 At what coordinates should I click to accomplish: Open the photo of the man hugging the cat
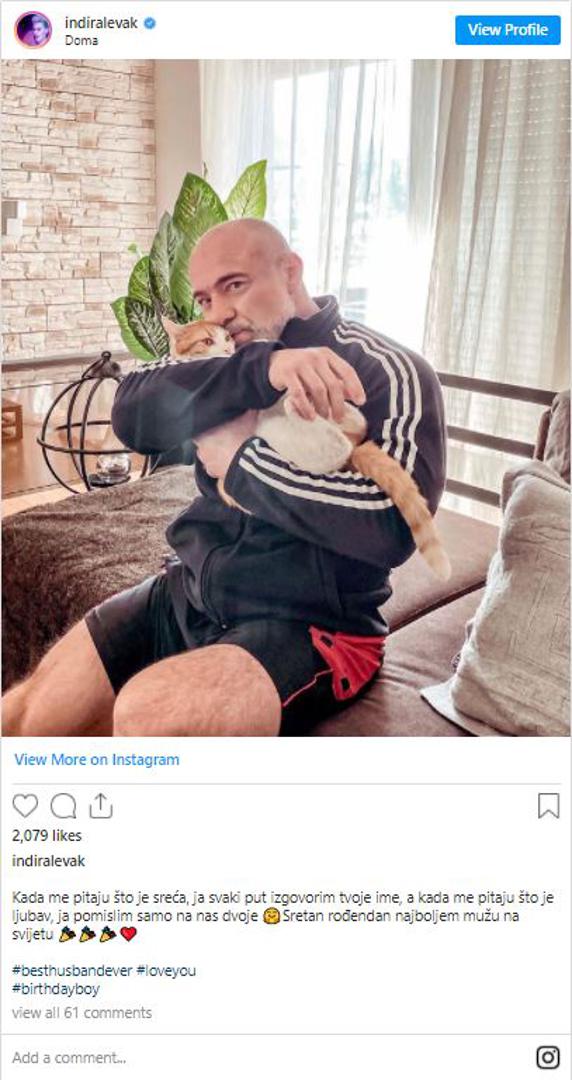(x=286, y=397)
